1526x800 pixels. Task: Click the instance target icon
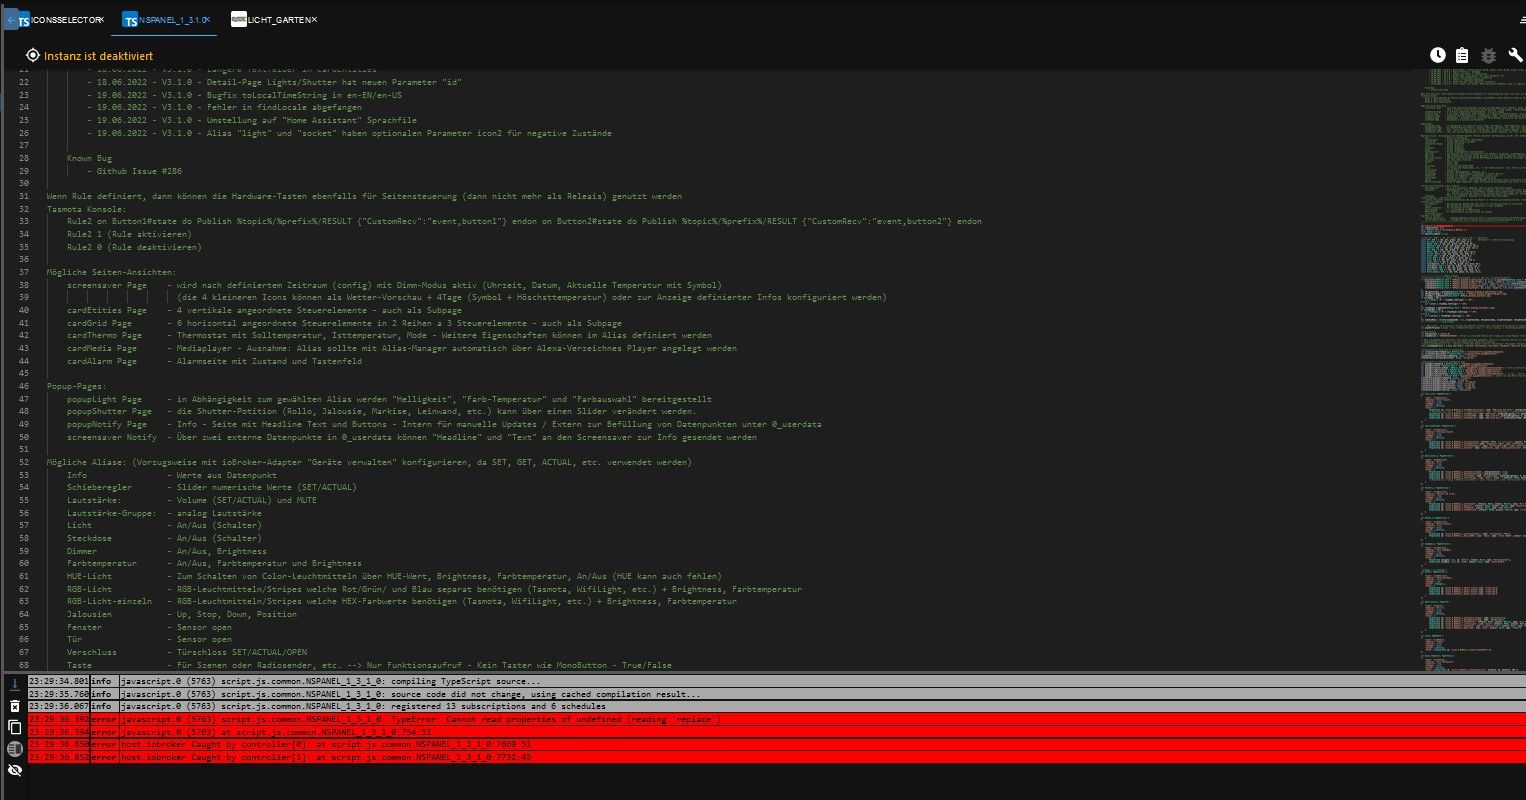[33, 56]
